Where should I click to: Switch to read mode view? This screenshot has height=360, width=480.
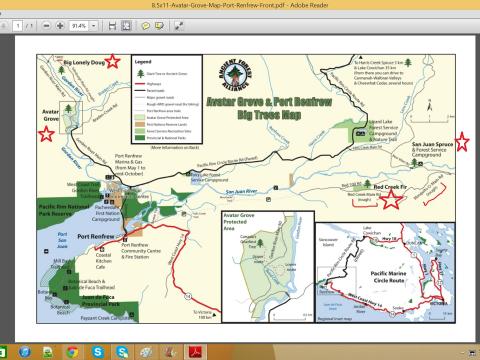click(x=179, y=26)
